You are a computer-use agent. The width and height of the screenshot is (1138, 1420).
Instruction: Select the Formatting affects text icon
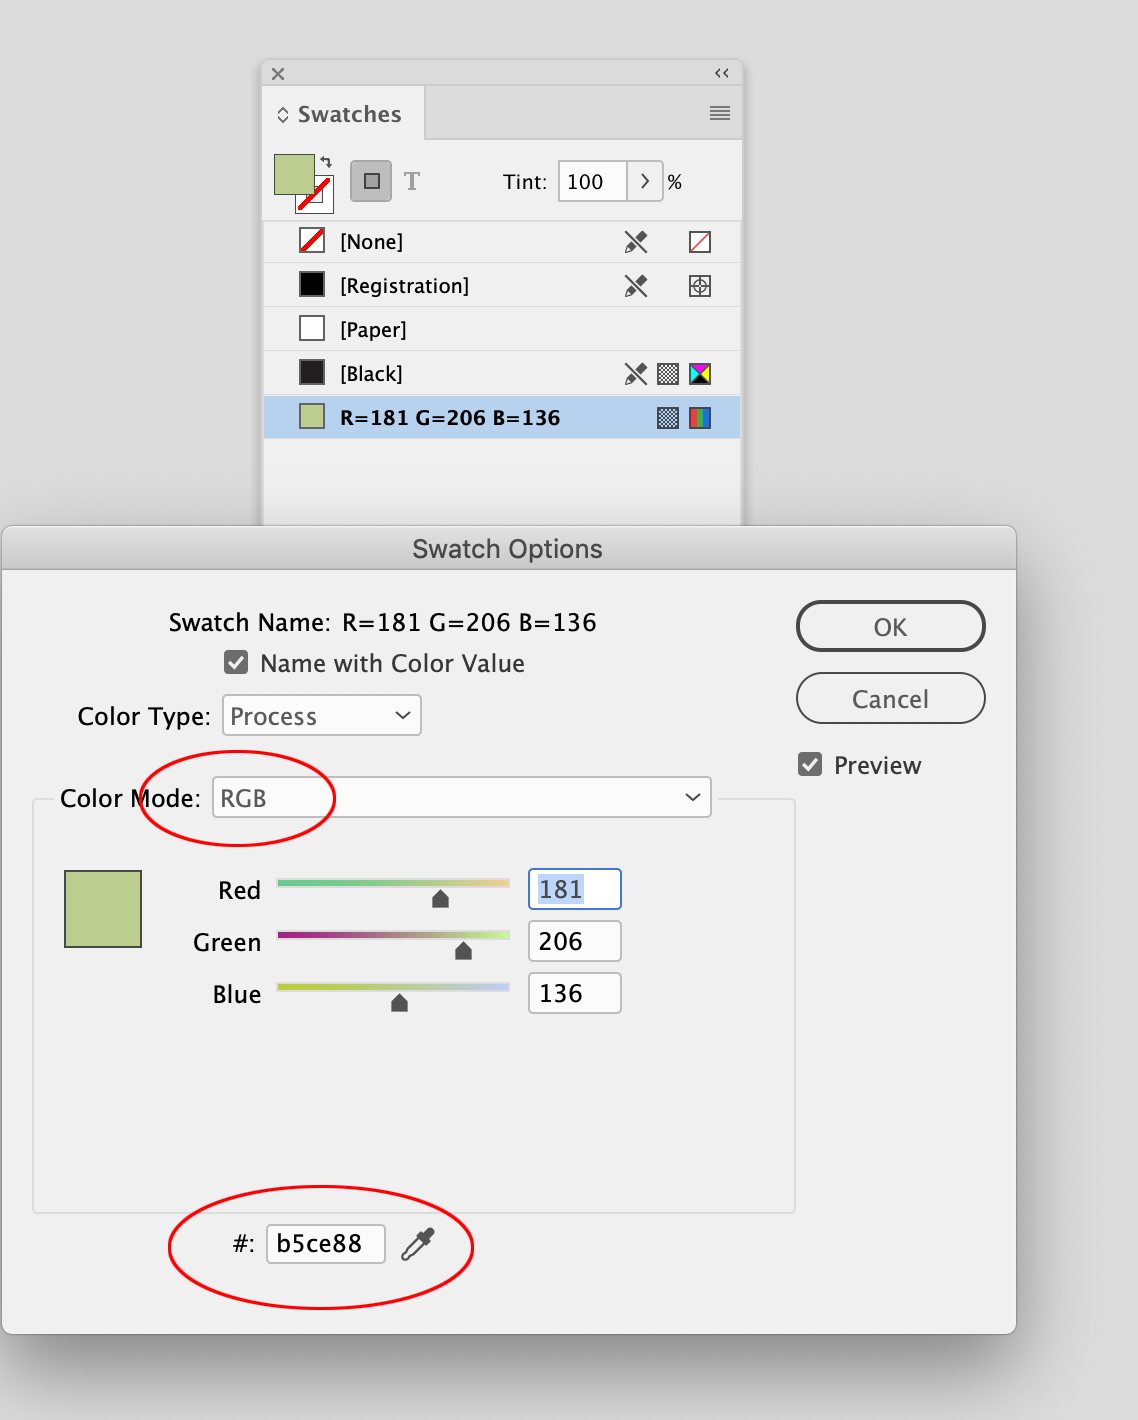pyautogui.click(x=411, y=181)
